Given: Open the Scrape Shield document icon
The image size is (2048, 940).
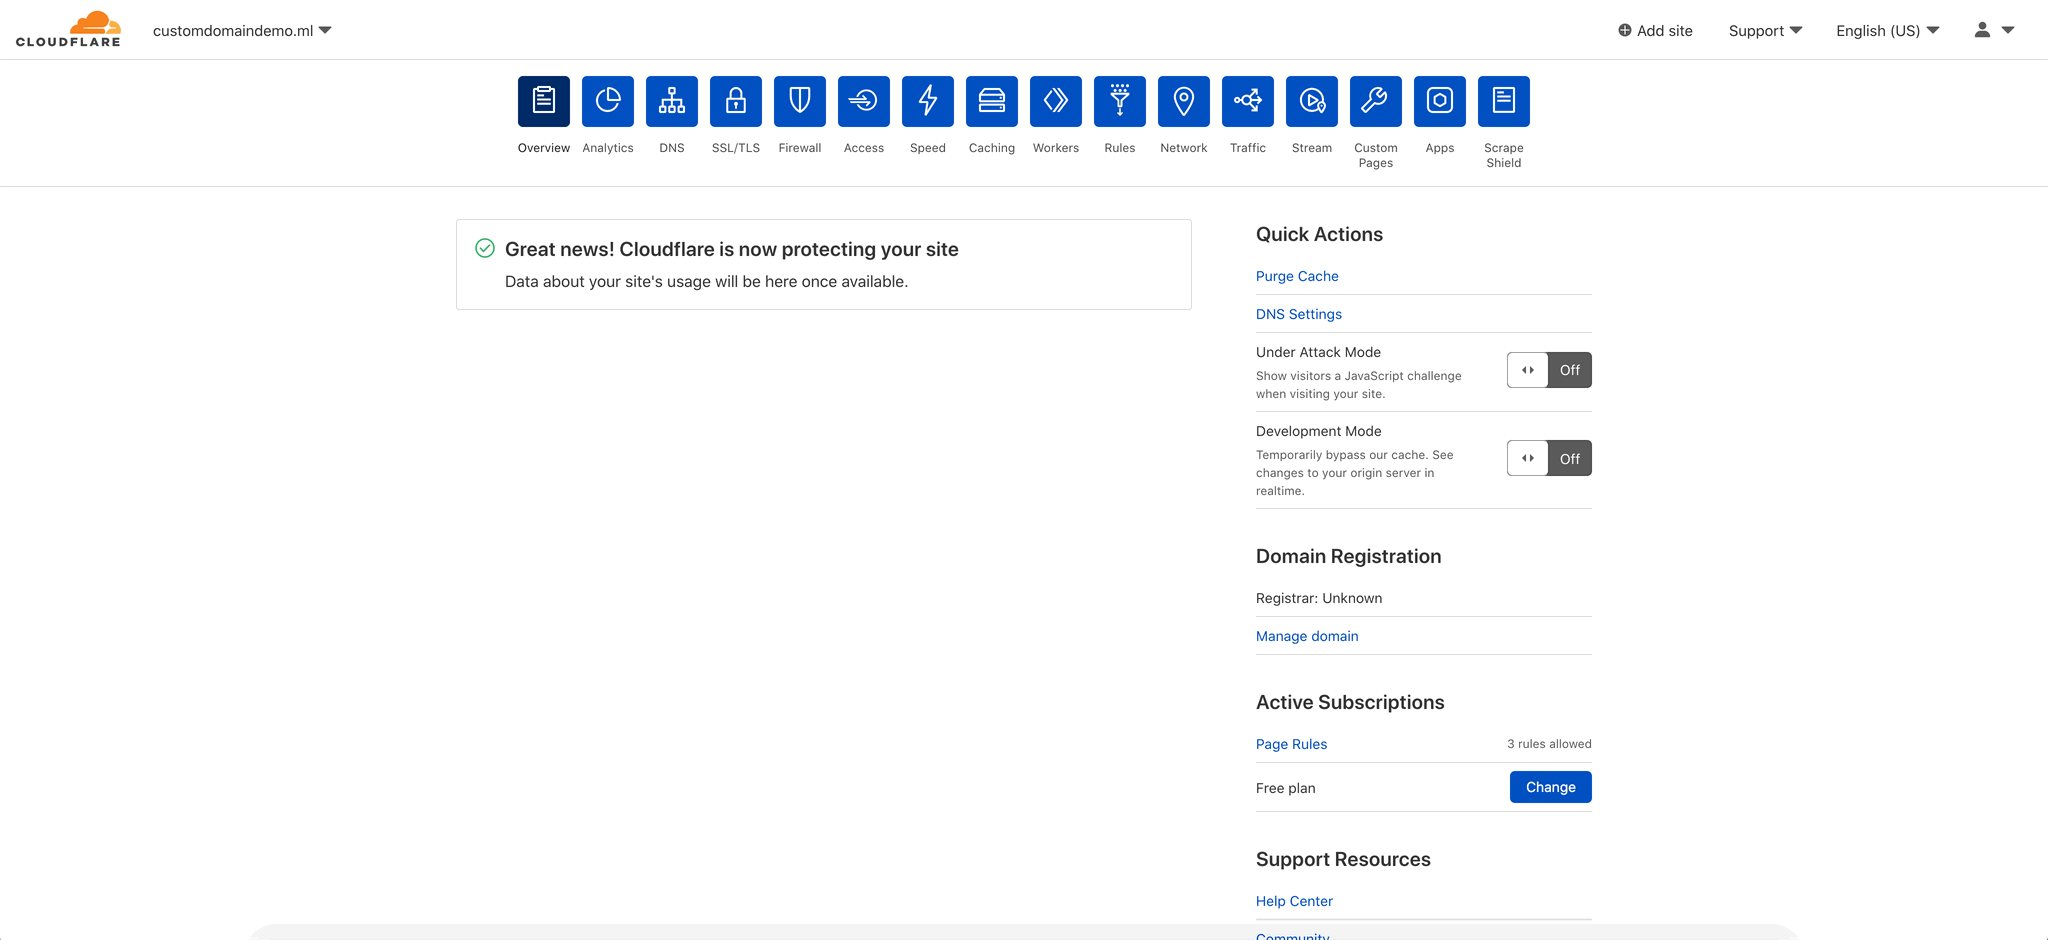Looking at the screenshot, I should click(1504, 101).
